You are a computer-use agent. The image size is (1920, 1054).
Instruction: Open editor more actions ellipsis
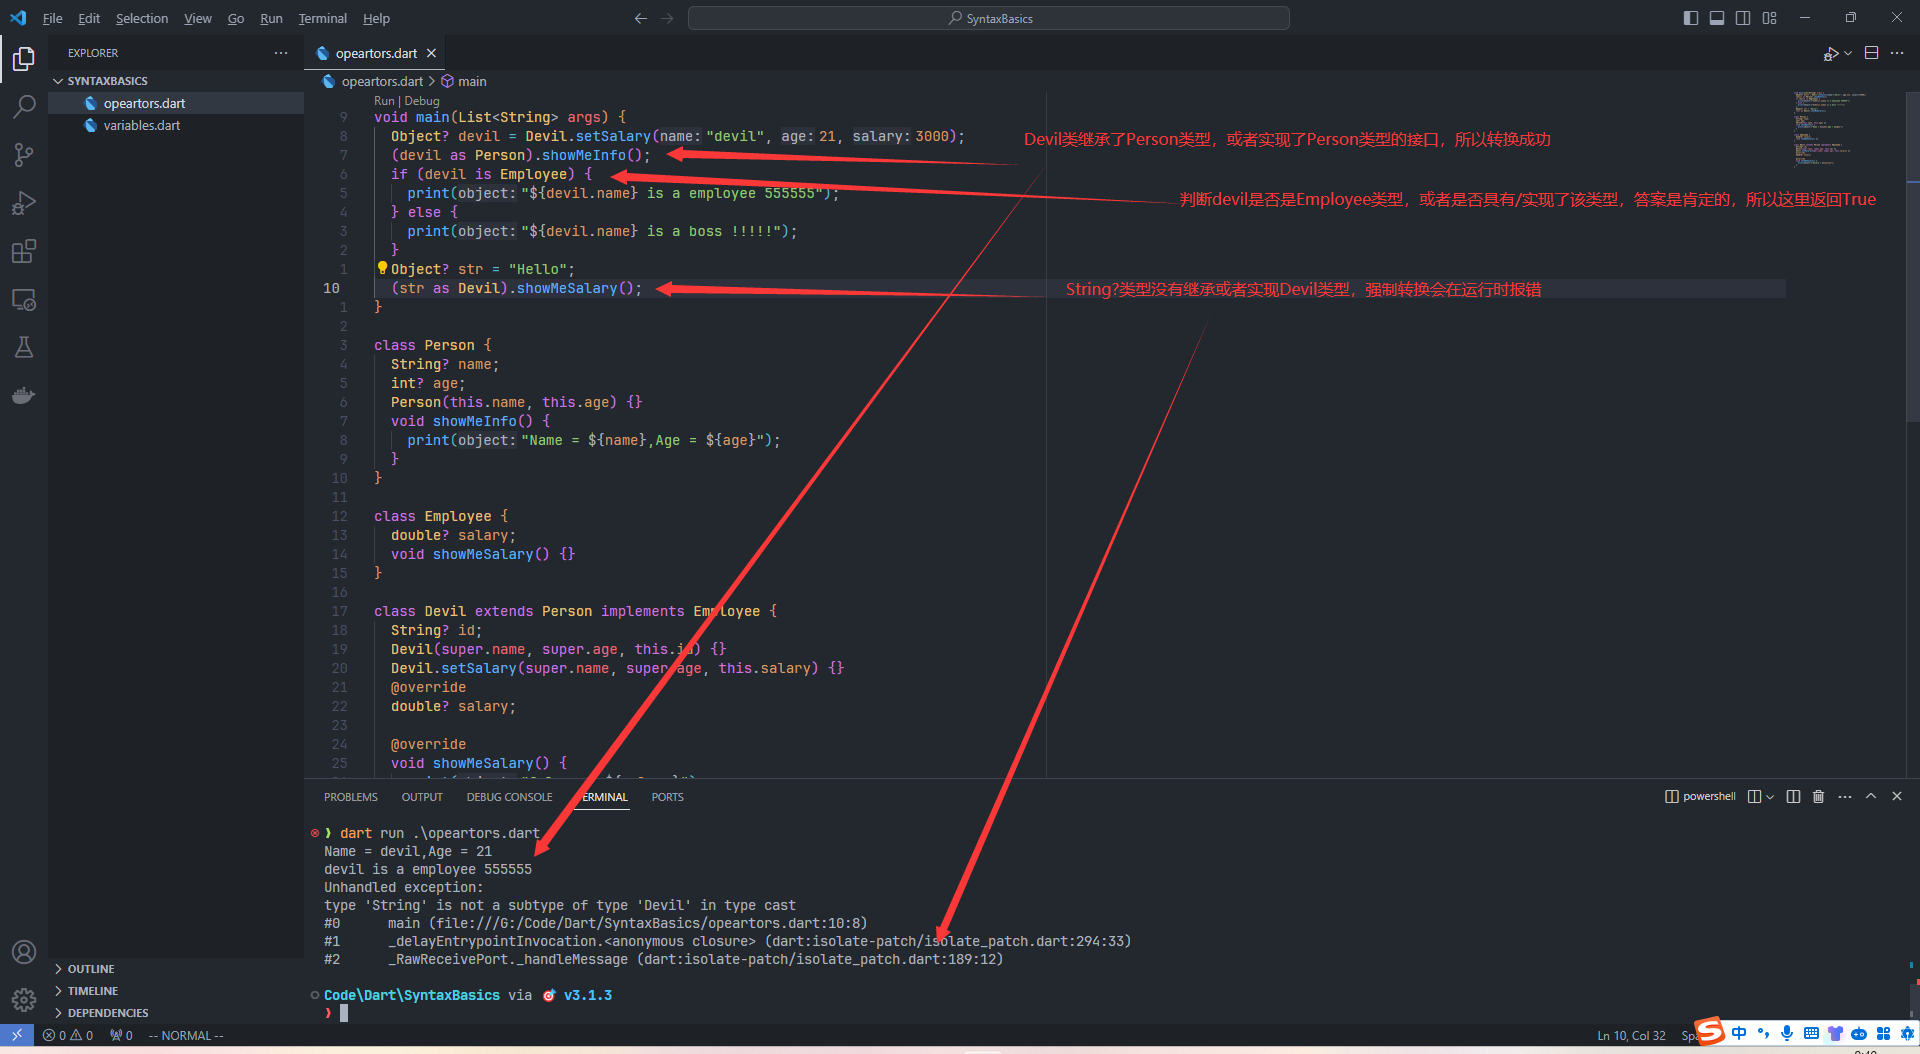(x=1897, y=53)
